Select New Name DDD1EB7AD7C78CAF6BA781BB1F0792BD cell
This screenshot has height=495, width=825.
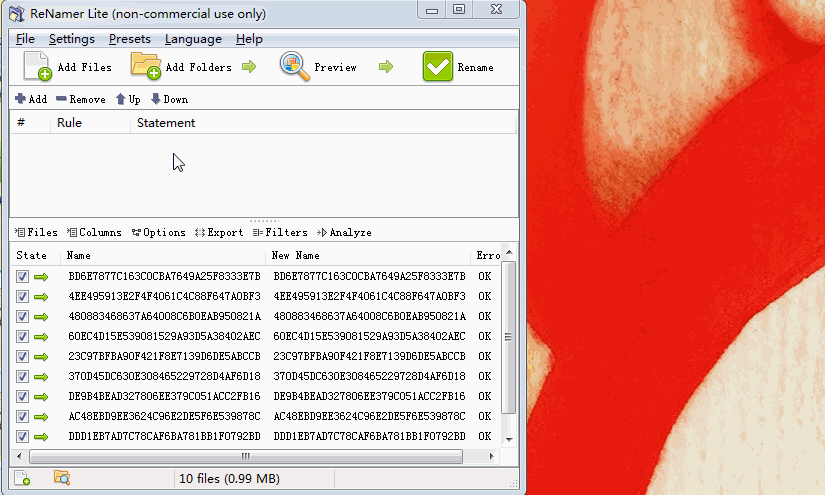(x=369, y=436)
